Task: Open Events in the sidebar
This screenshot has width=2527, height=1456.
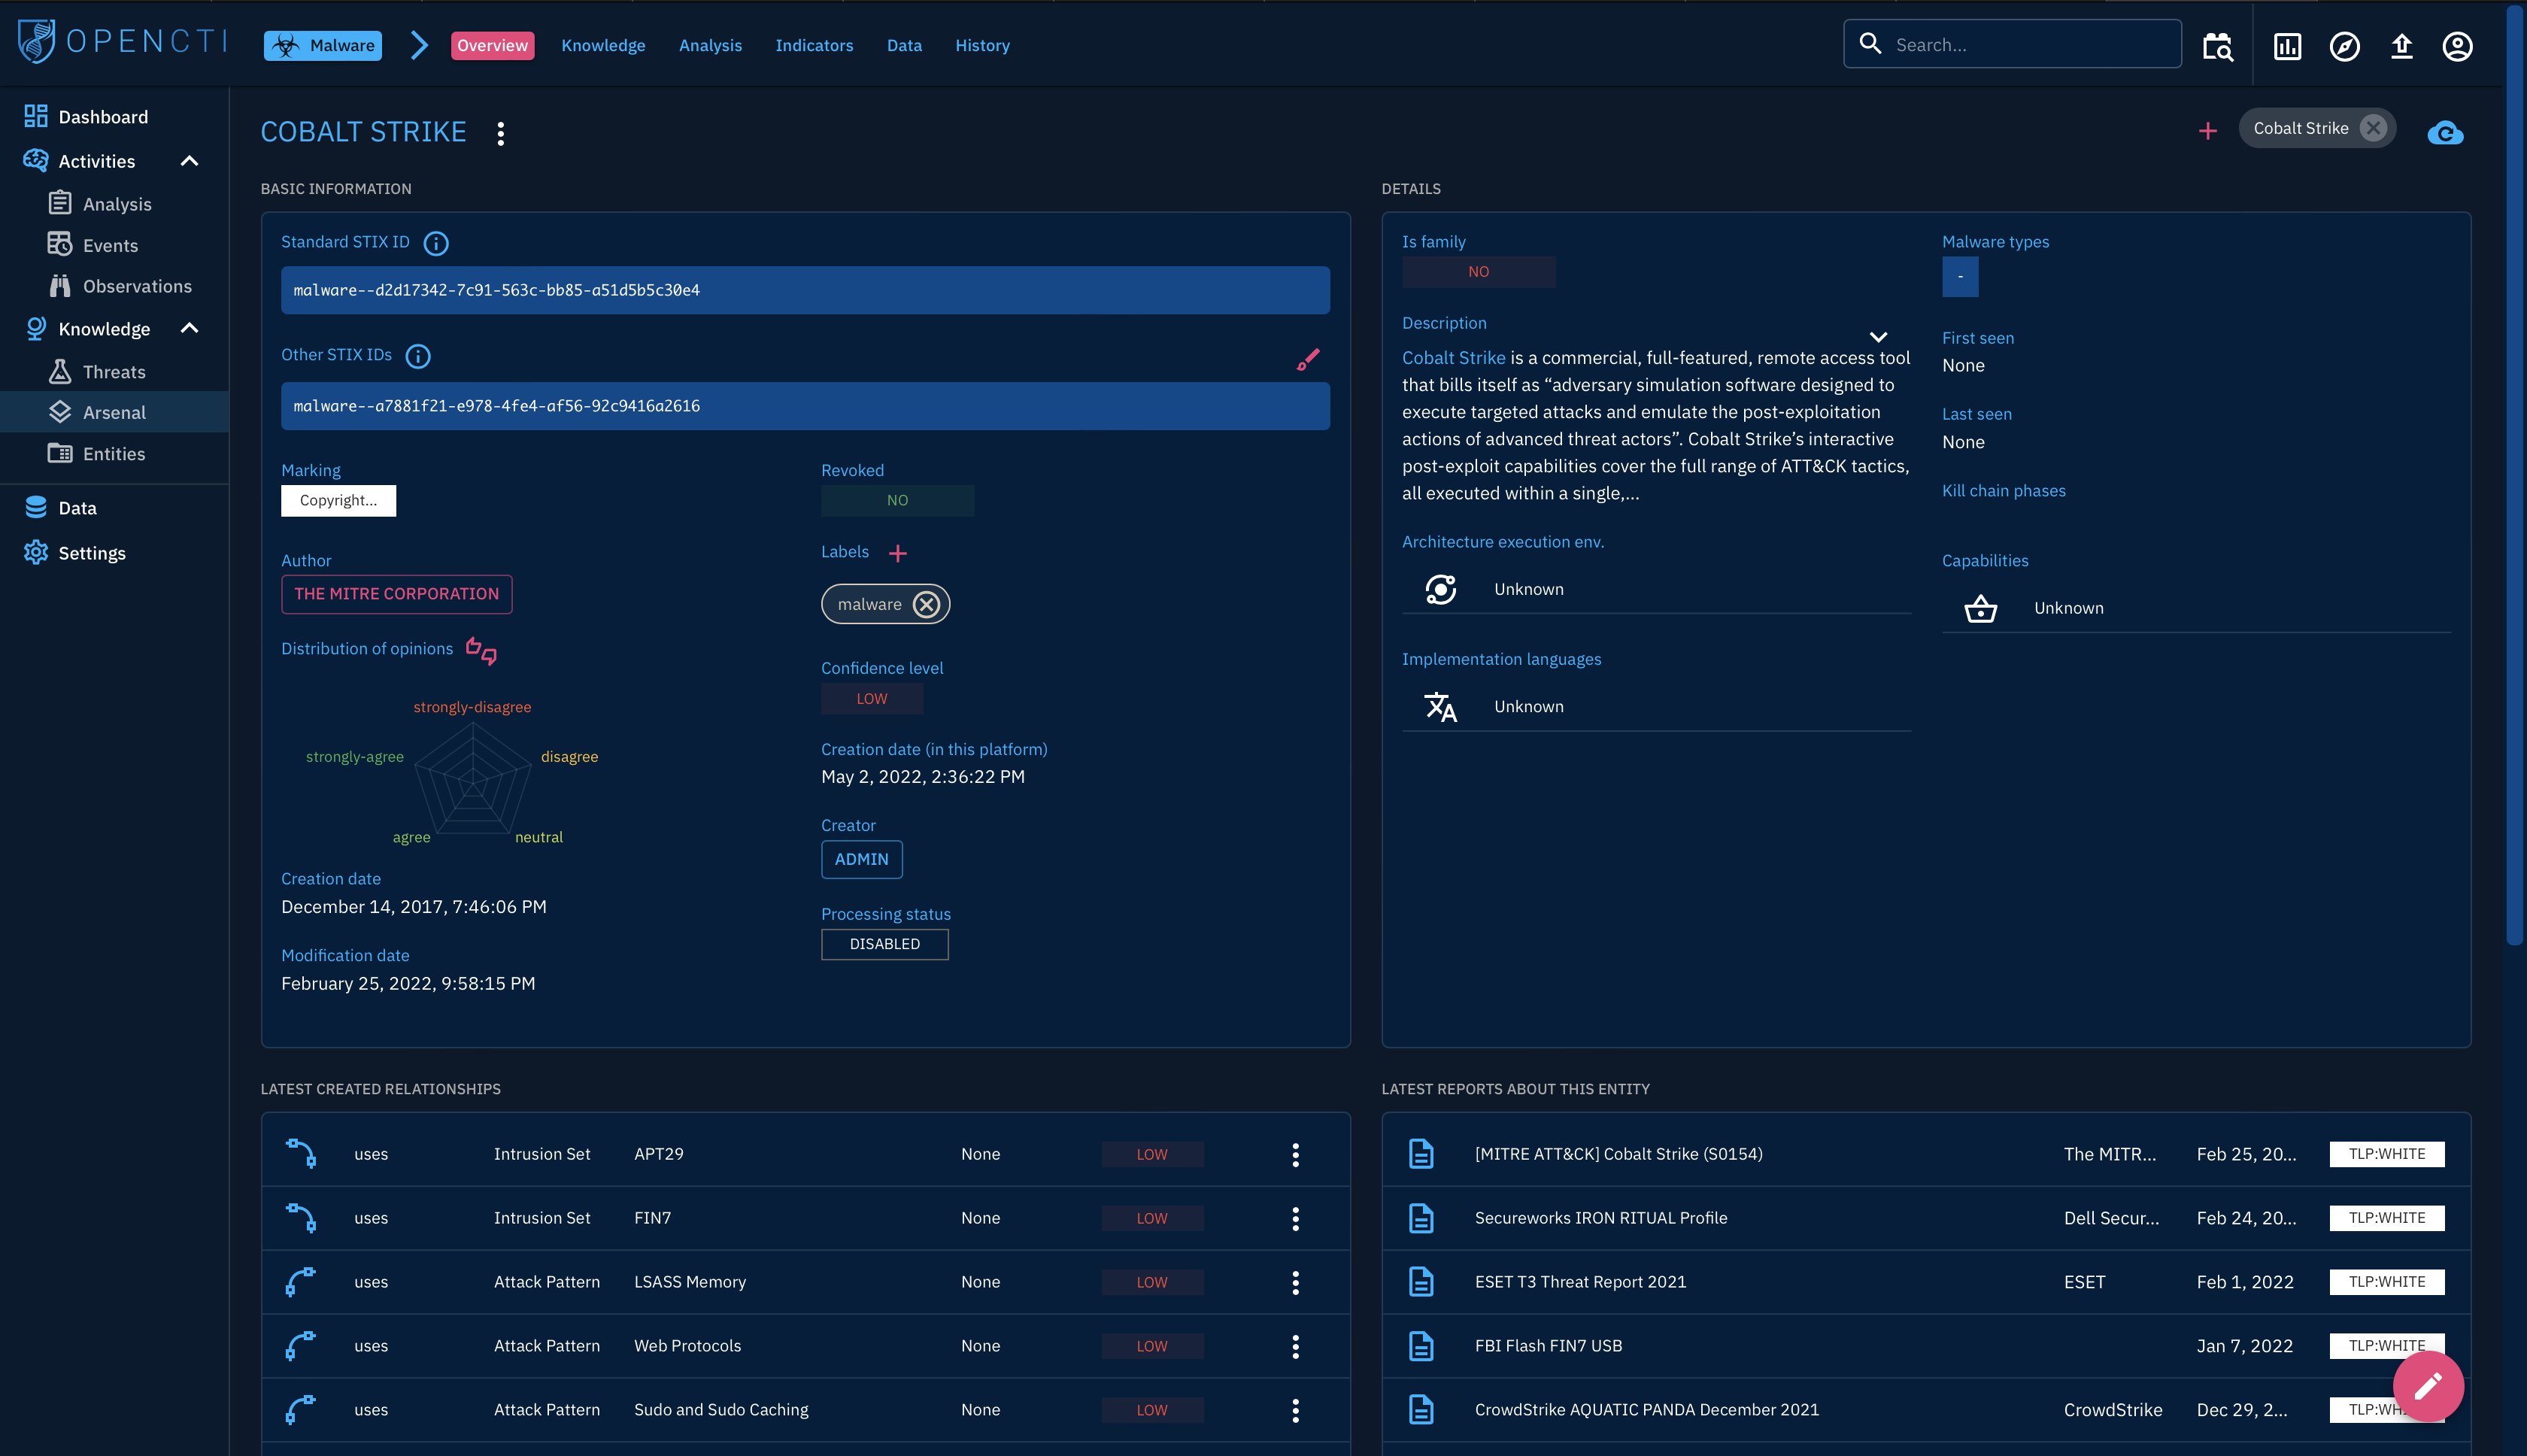Action: [x=114, y=245]
